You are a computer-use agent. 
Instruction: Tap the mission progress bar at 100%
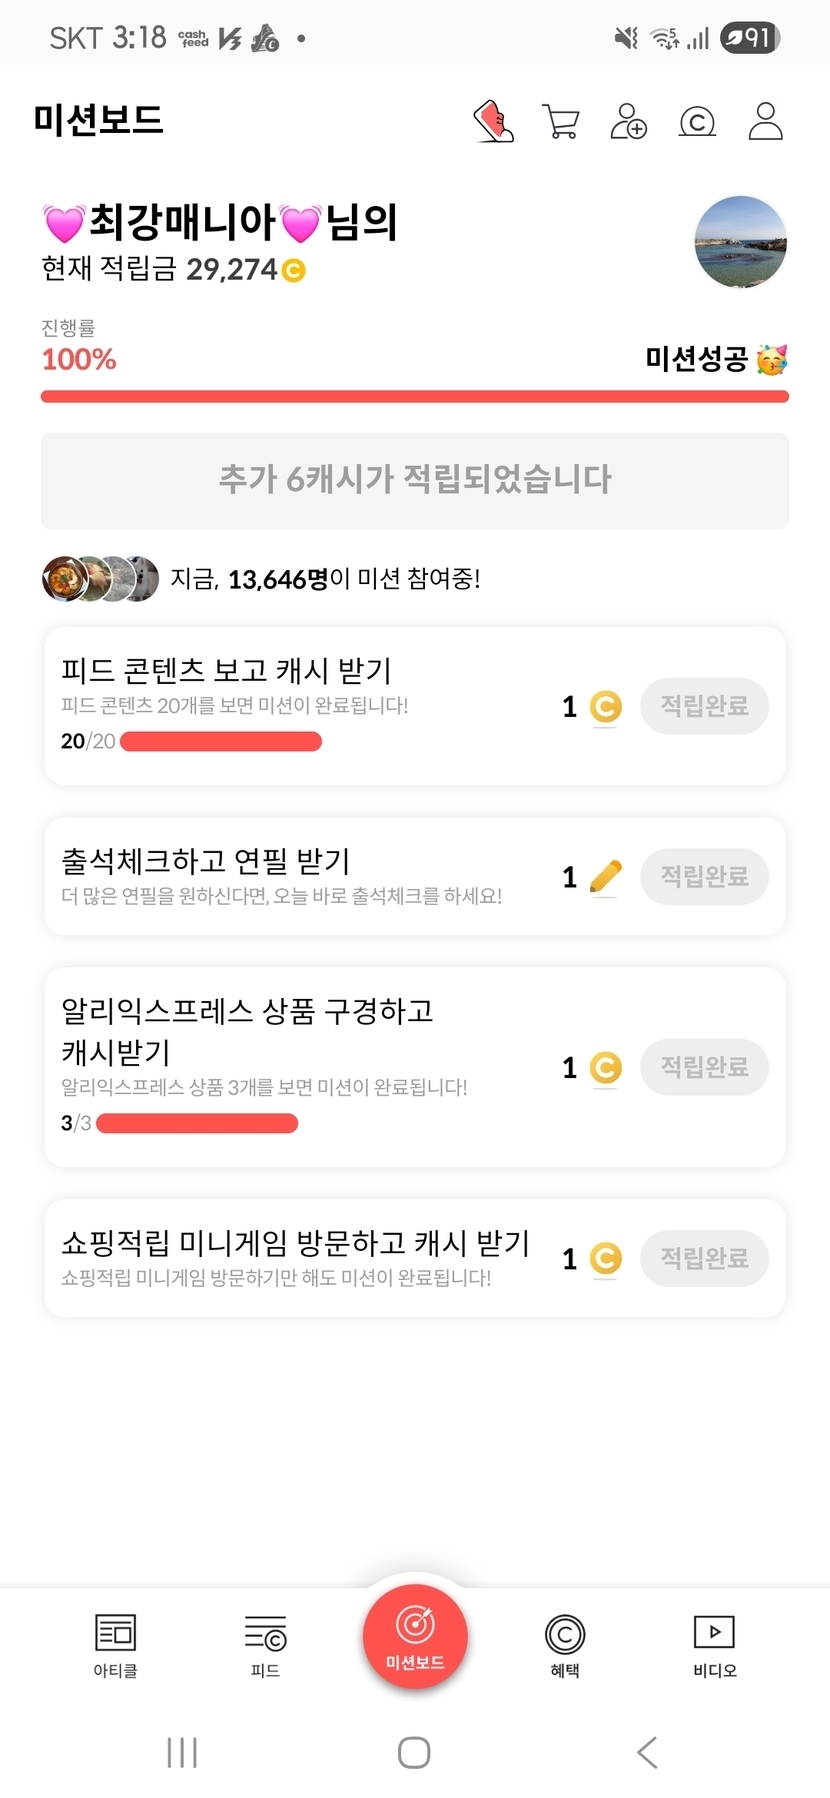pos(415,397)
